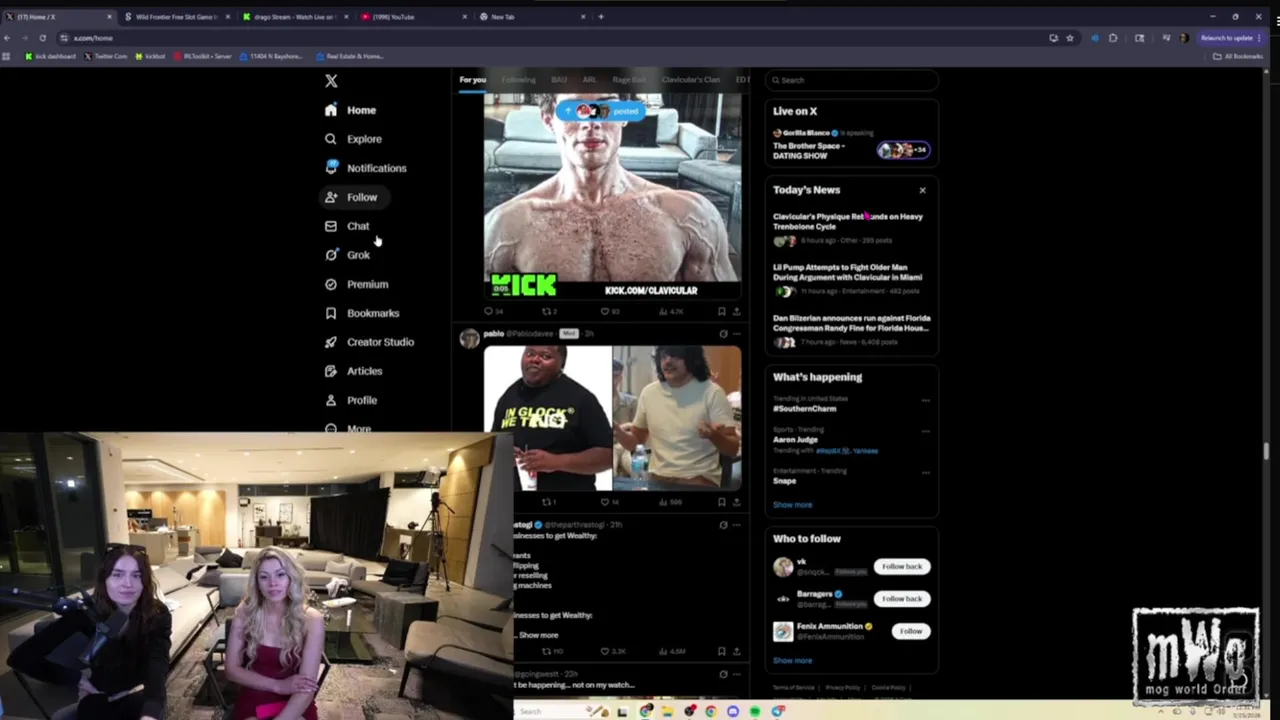Viewport: 1280px width, 720px height.
Task: Bookmark the @theparthrastogi post
Action: coord(722,652)
